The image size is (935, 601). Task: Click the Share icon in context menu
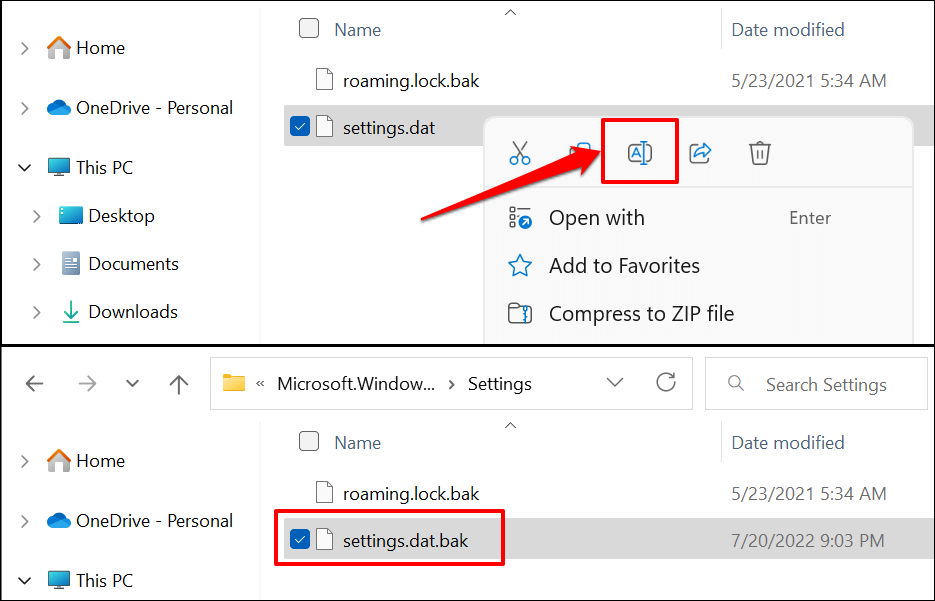point(700,153)
